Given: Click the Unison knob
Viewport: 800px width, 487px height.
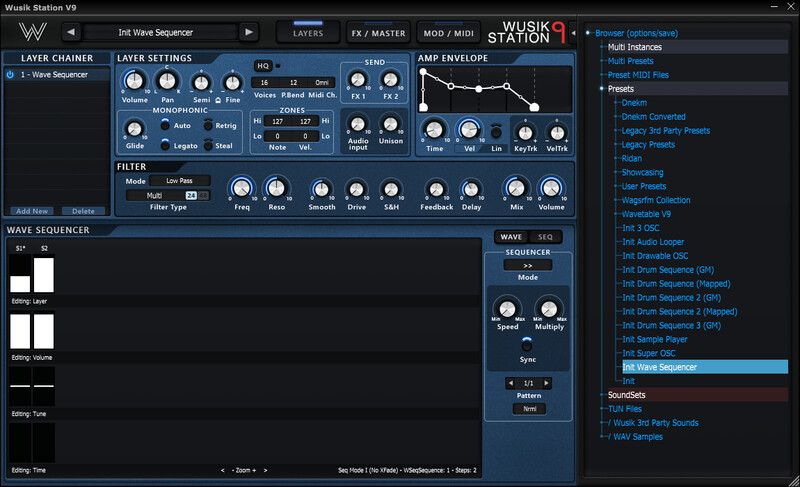Looking at the screenshot, I should click(x=390, y=124).
